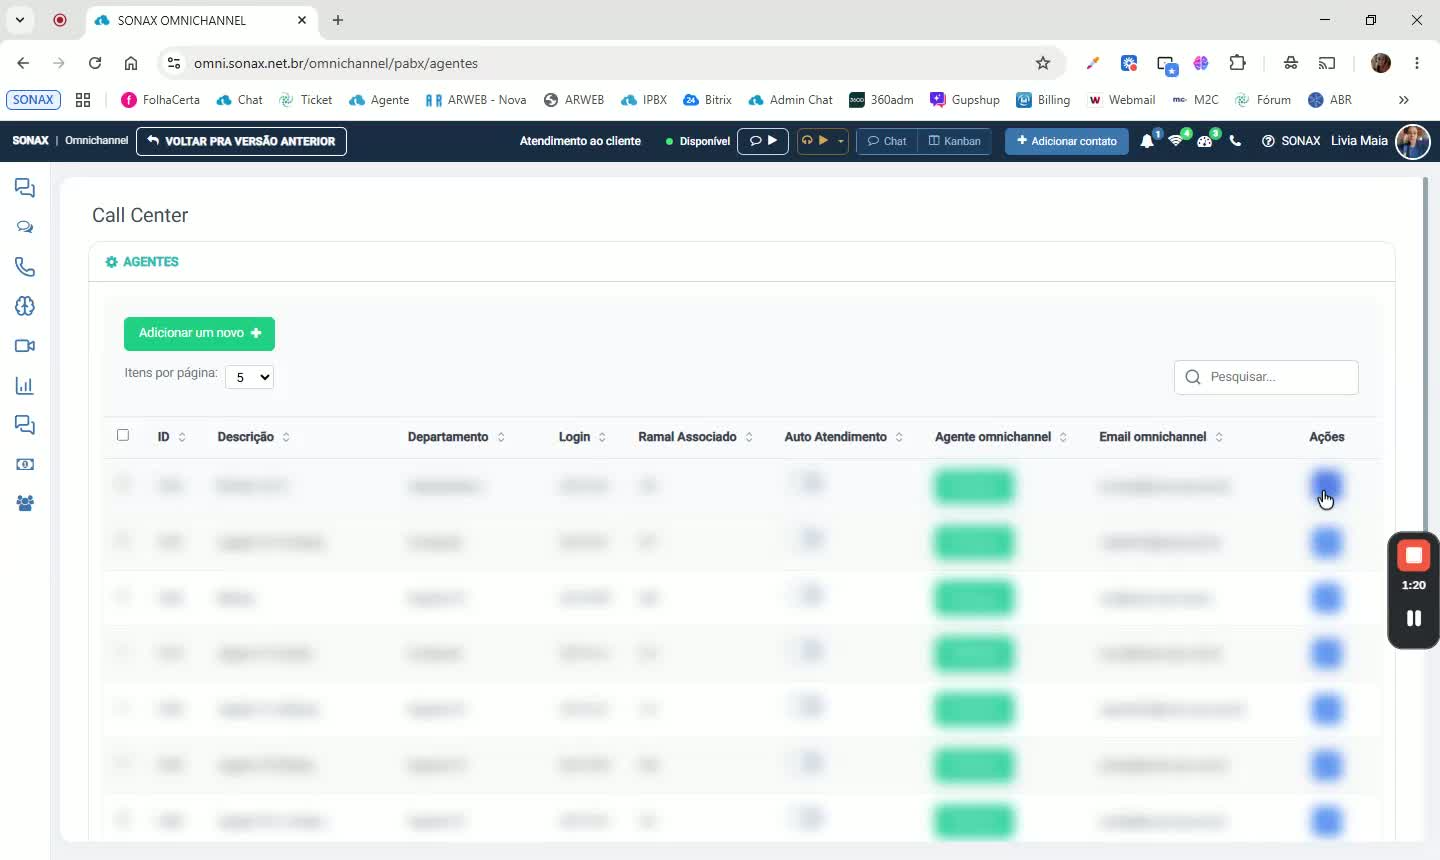The image size is (1440, 860).
Task: Click the dashboard gauge icon in header
Action: (x=1205, y=141)
